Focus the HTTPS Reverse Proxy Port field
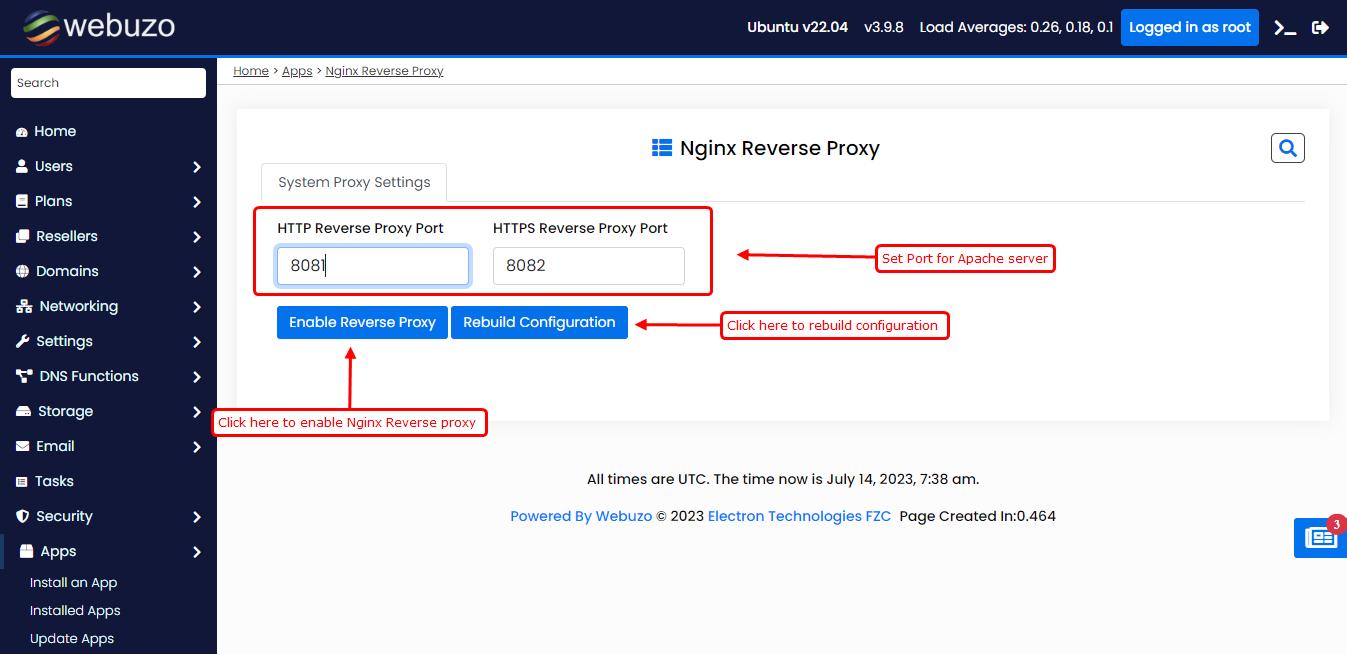1347x654 pixels. (x=588, y=266)
